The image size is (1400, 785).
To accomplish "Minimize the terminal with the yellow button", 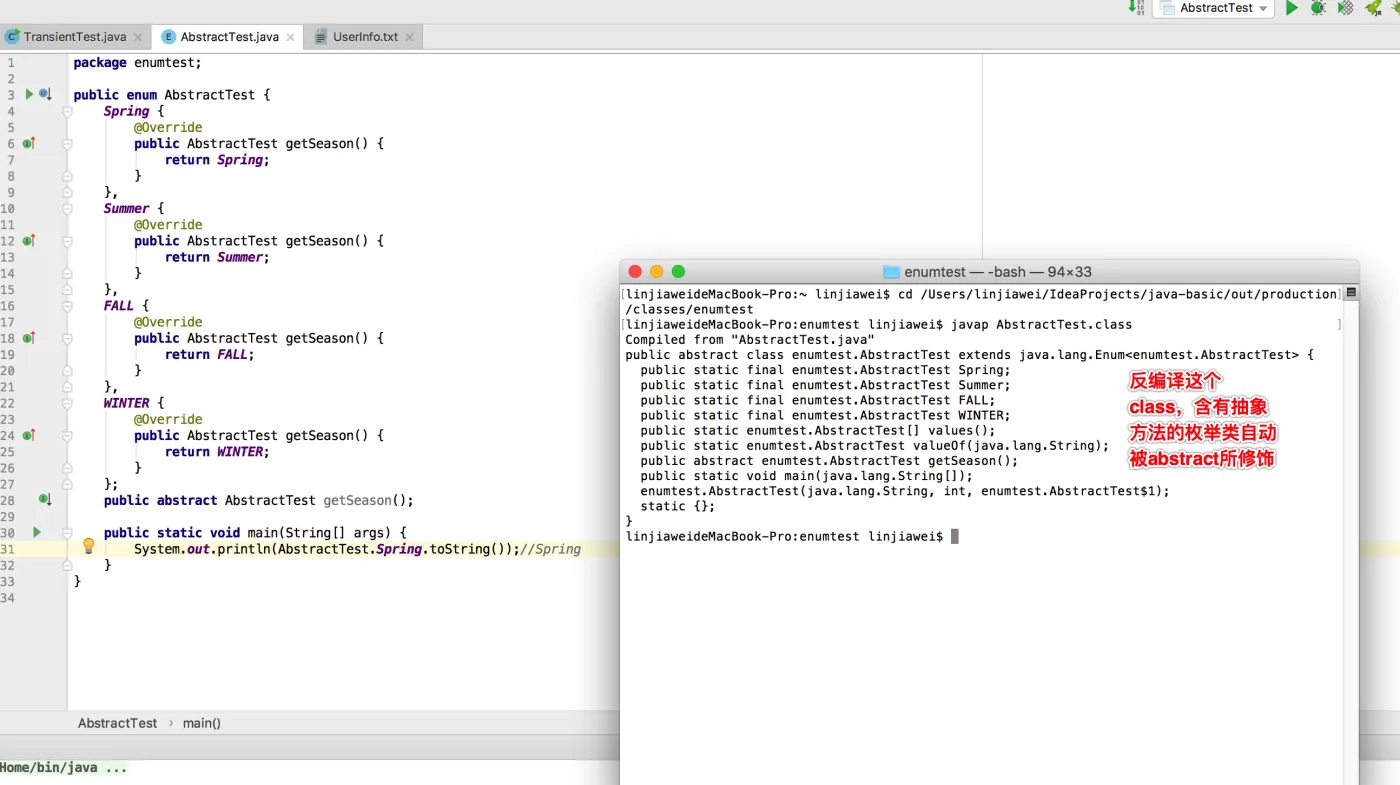I will click(656, 272).
